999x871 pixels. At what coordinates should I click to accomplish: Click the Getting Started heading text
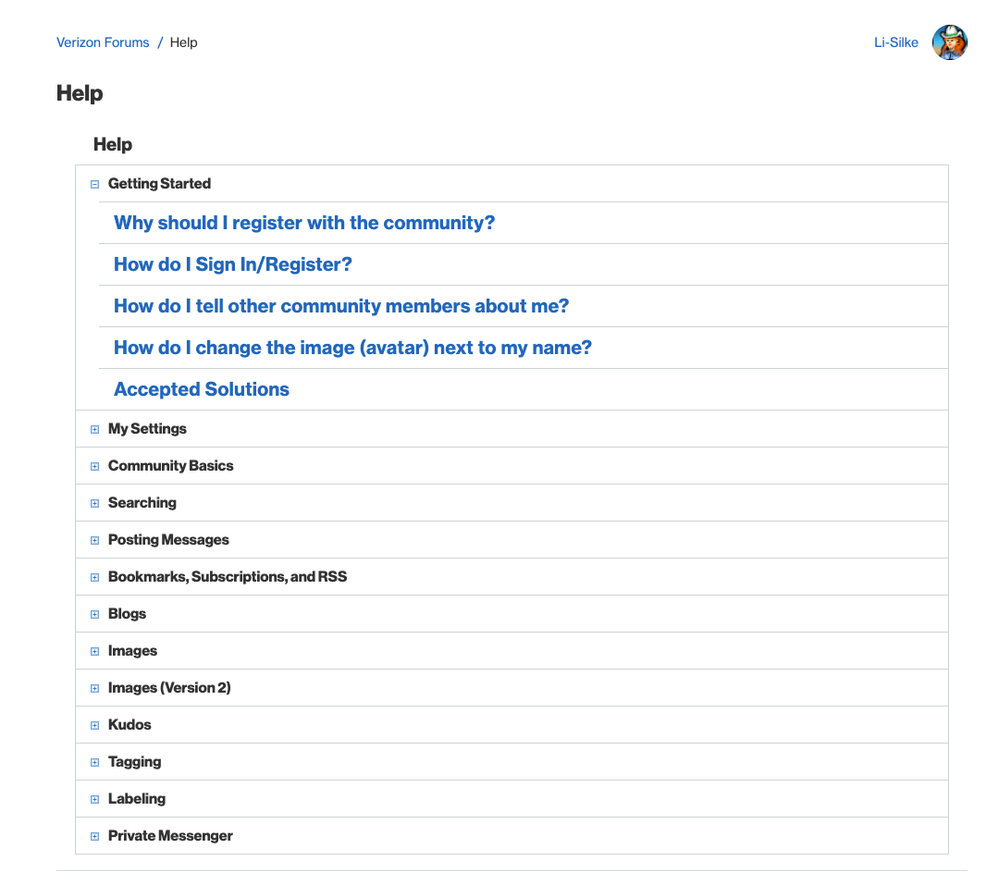[x=159, y=184]
